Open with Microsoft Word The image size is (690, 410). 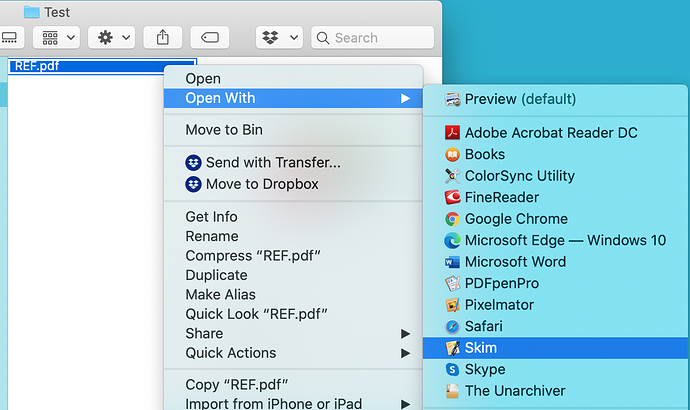pos(555,262)
